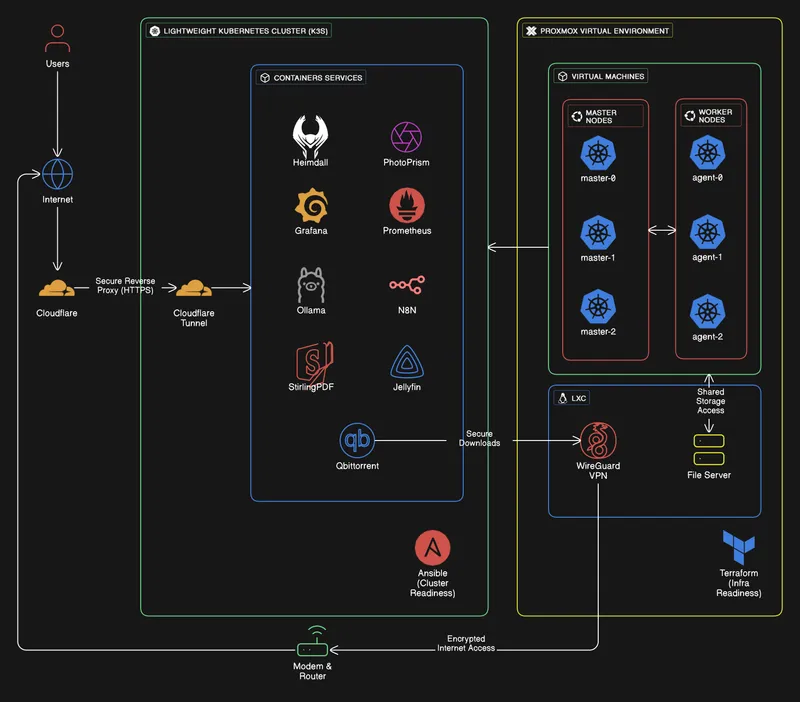Select the agent-2 worker node icon
The width and height of the screenshot is (800, 702).
tap(708, 311)
